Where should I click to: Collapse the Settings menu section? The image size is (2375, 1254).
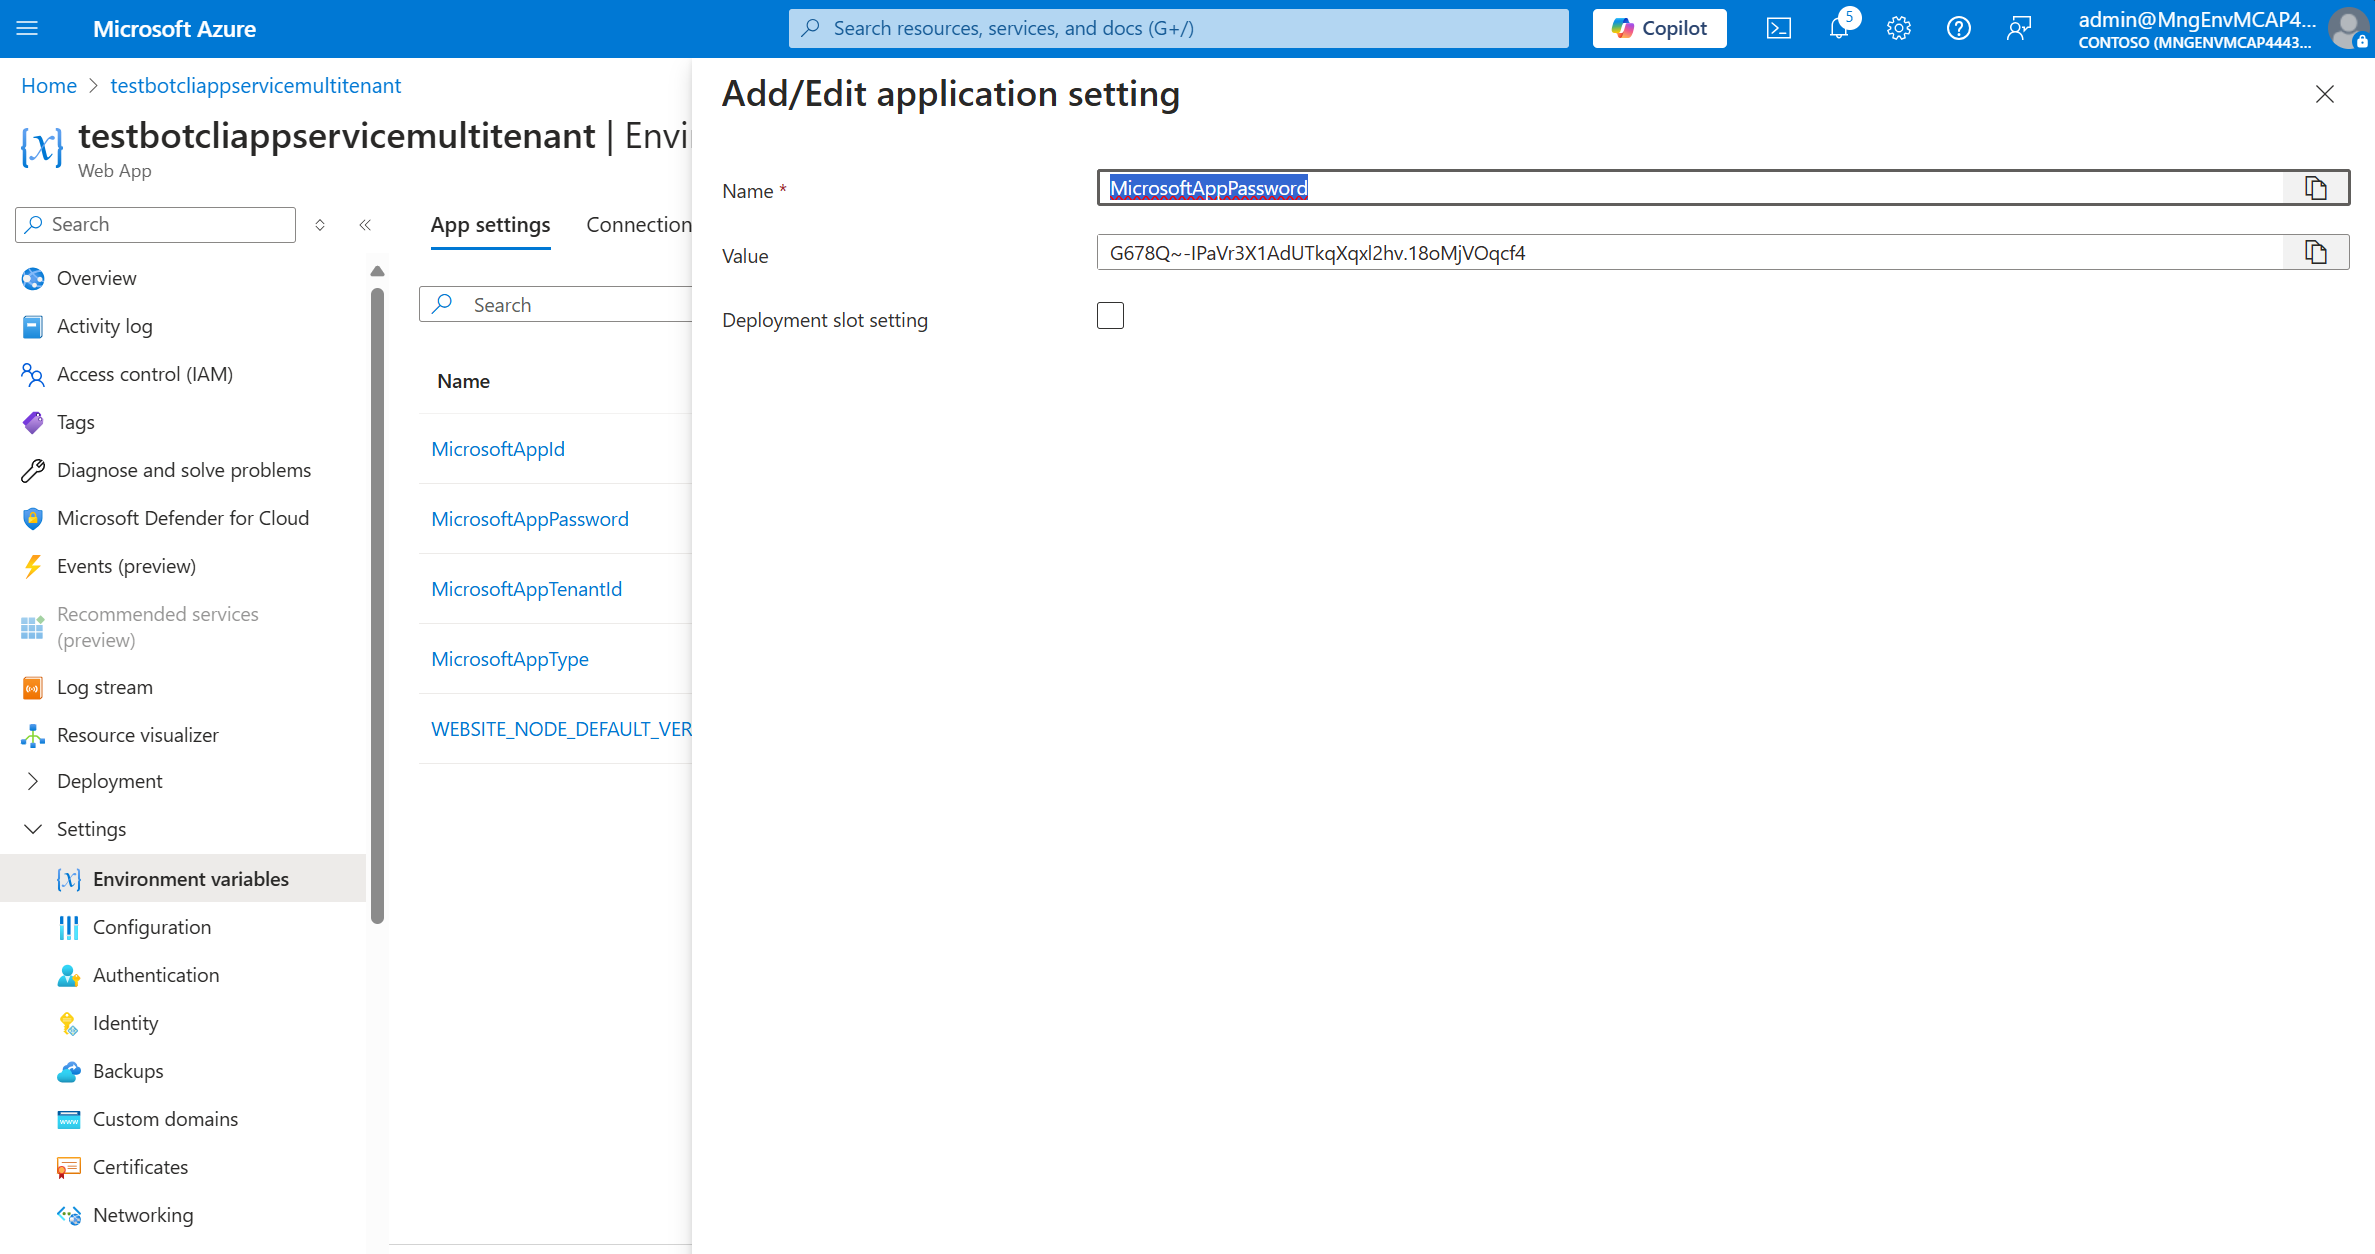(x=33, y=829)
